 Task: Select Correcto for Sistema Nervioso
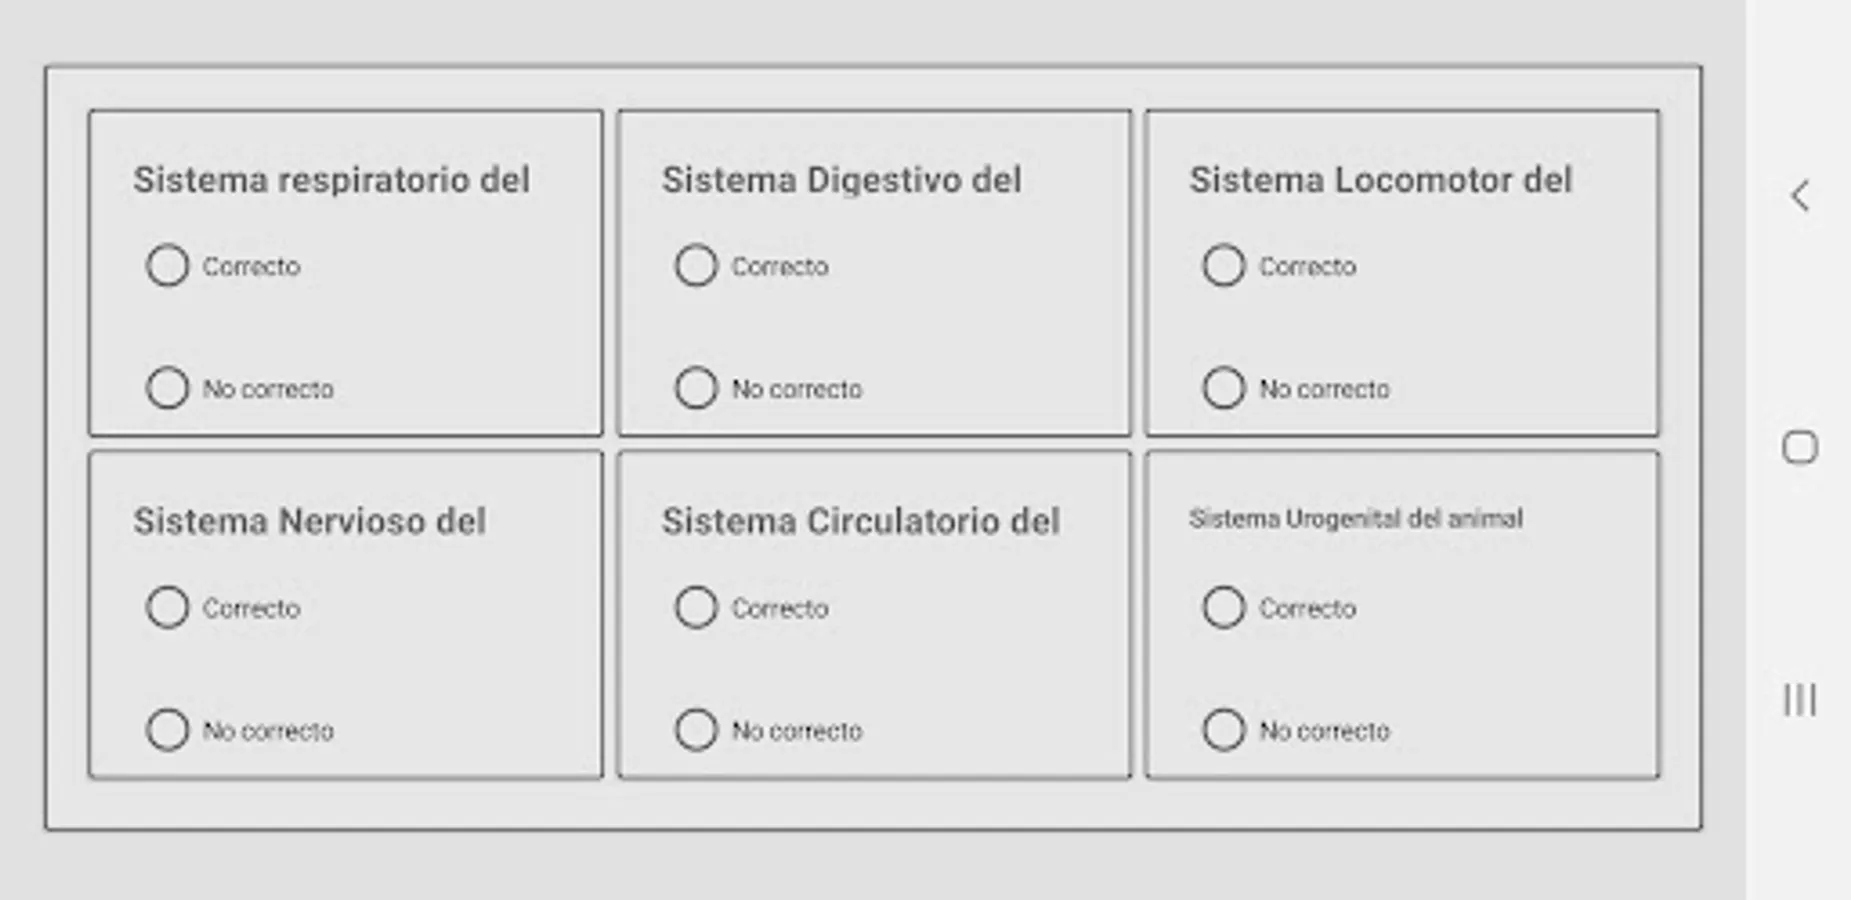coord(168,607)
